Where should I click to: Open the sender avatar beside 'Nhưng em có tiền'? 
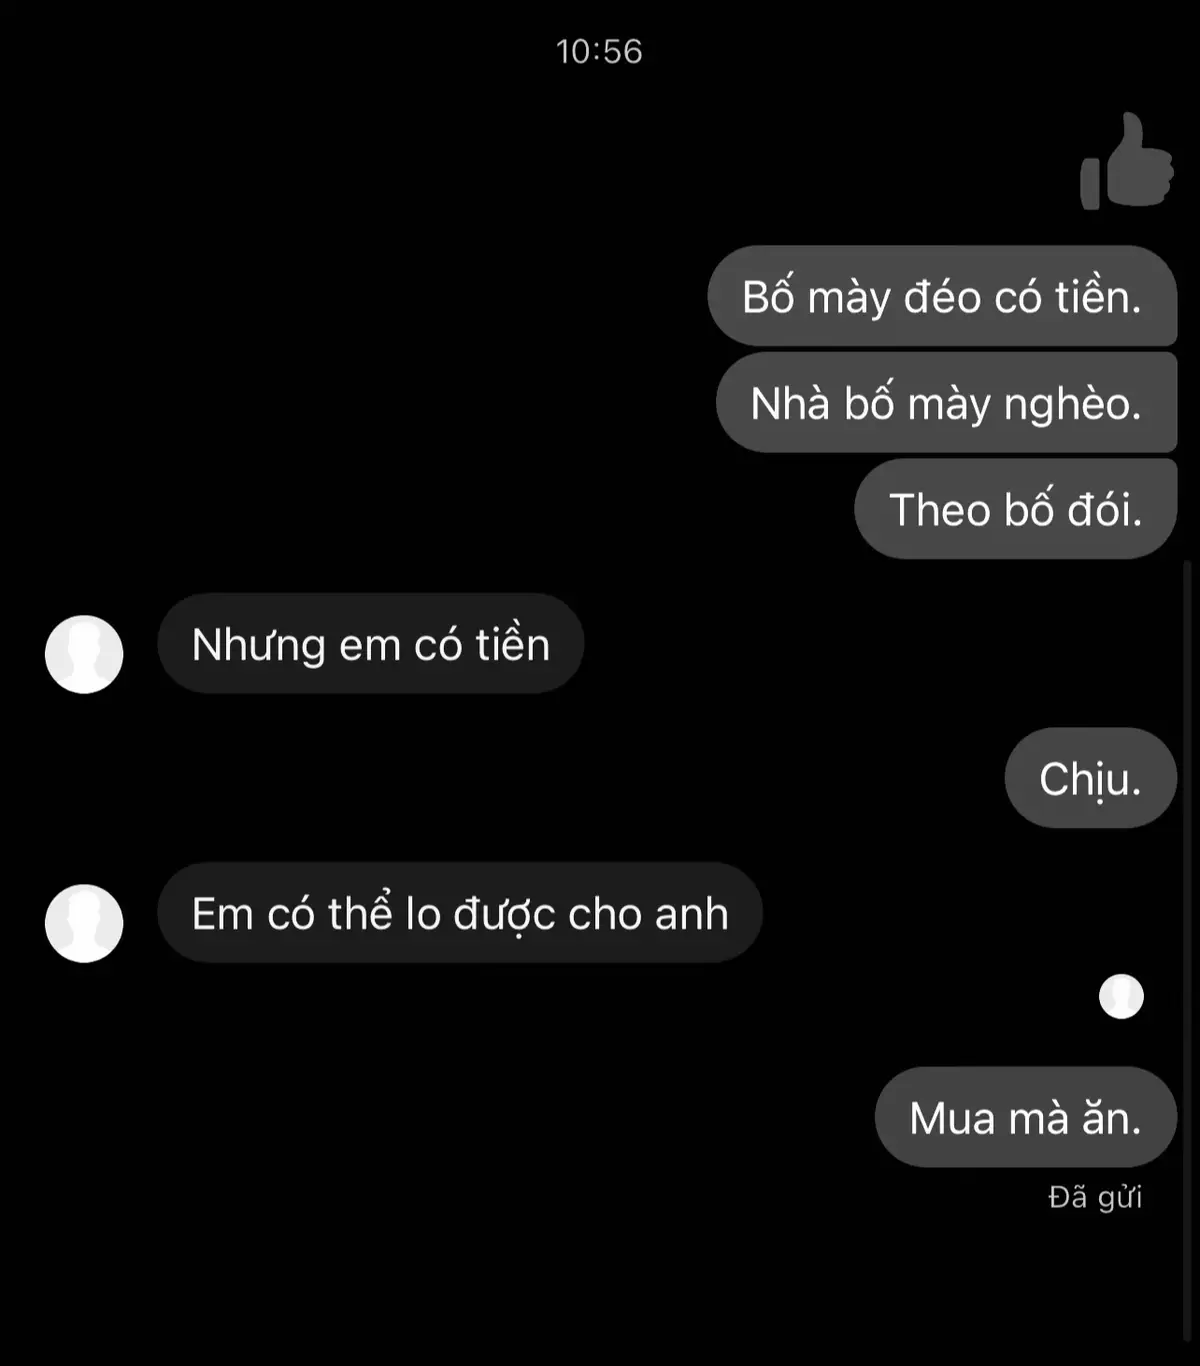click(x=84, y=654)
